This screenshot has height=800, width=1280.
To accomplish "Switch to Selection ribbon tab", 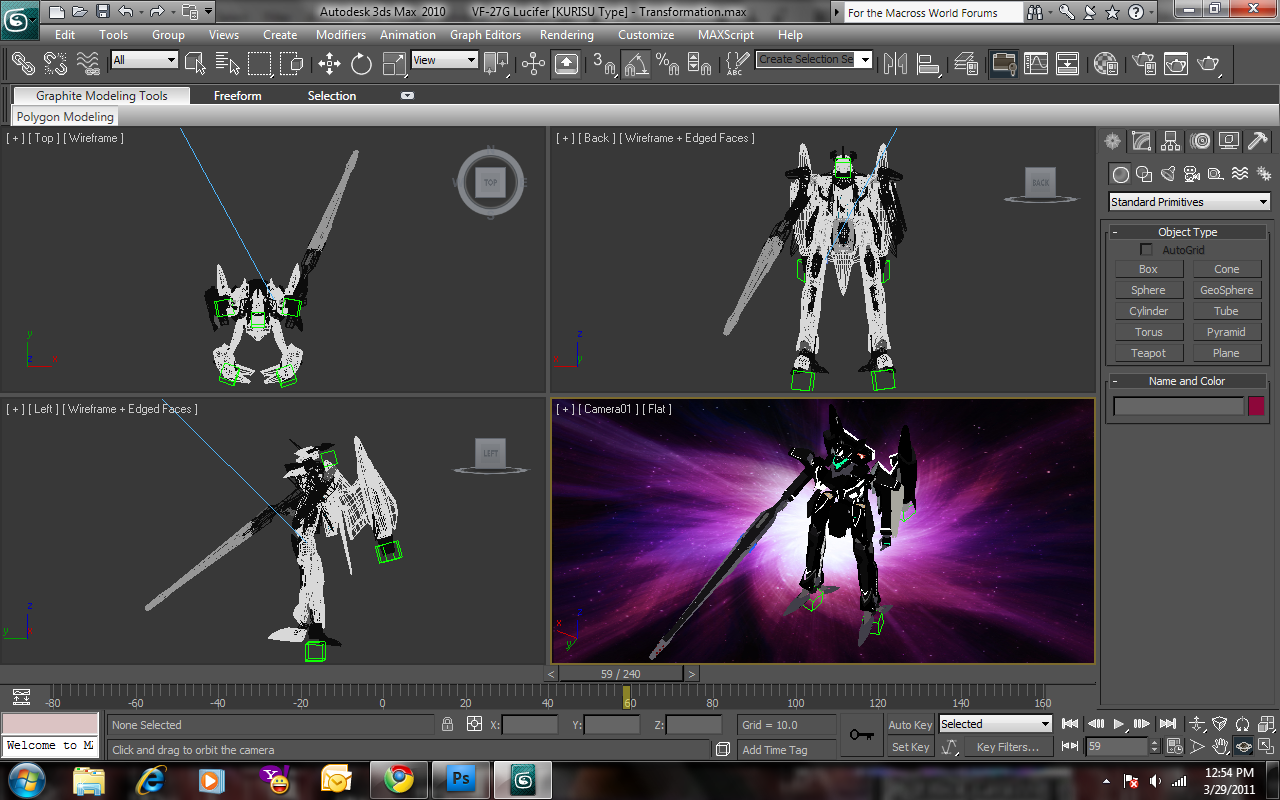I will [332, 96].
